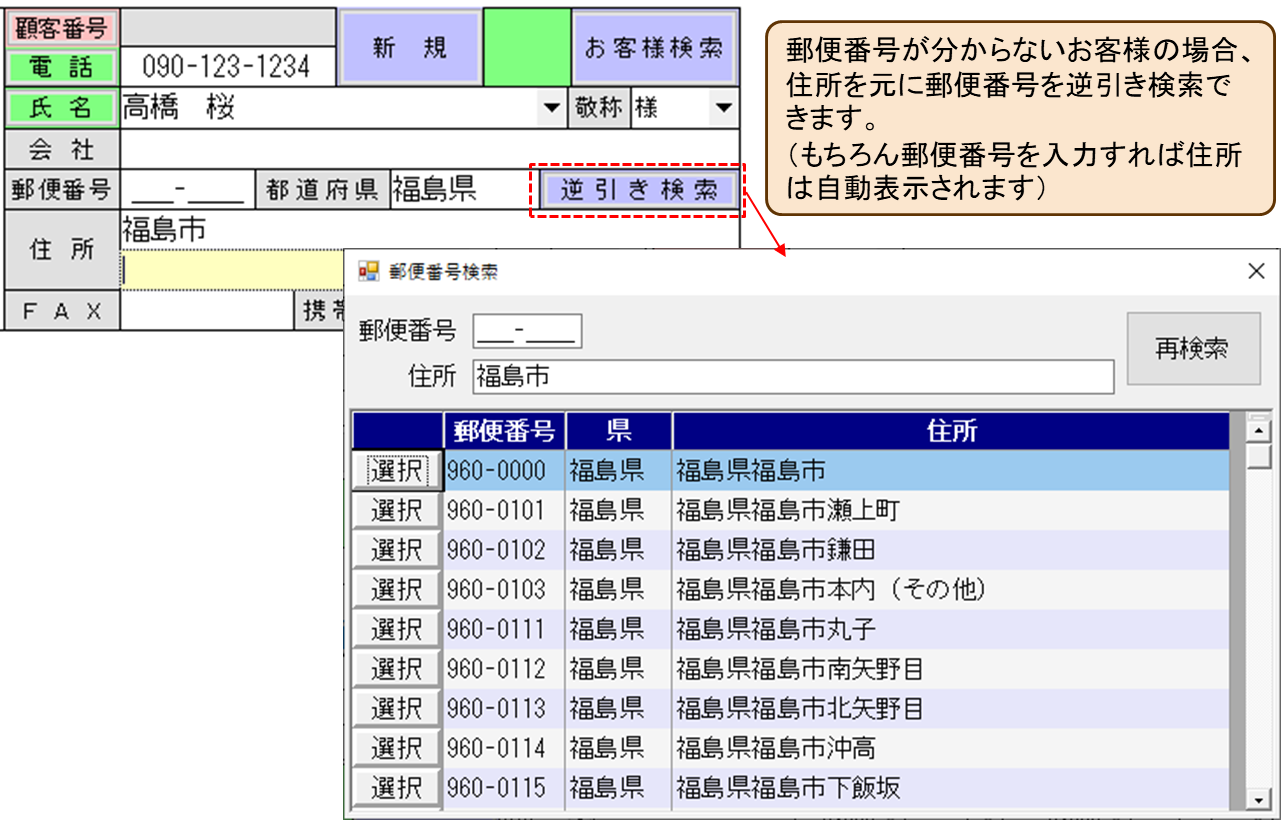Click 選択 beside 960-0102 鎌田
The width and height of the screenshot is (1281, 820).
point(397,550)
